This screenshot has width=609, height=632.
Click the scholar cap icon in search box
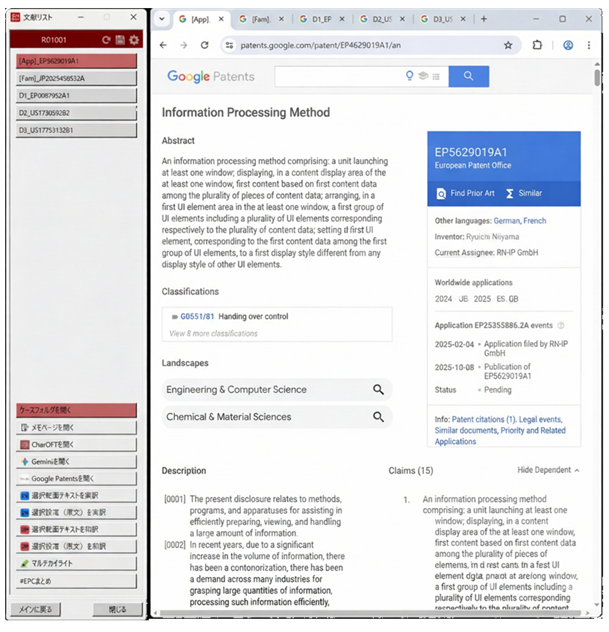[423, 76]
